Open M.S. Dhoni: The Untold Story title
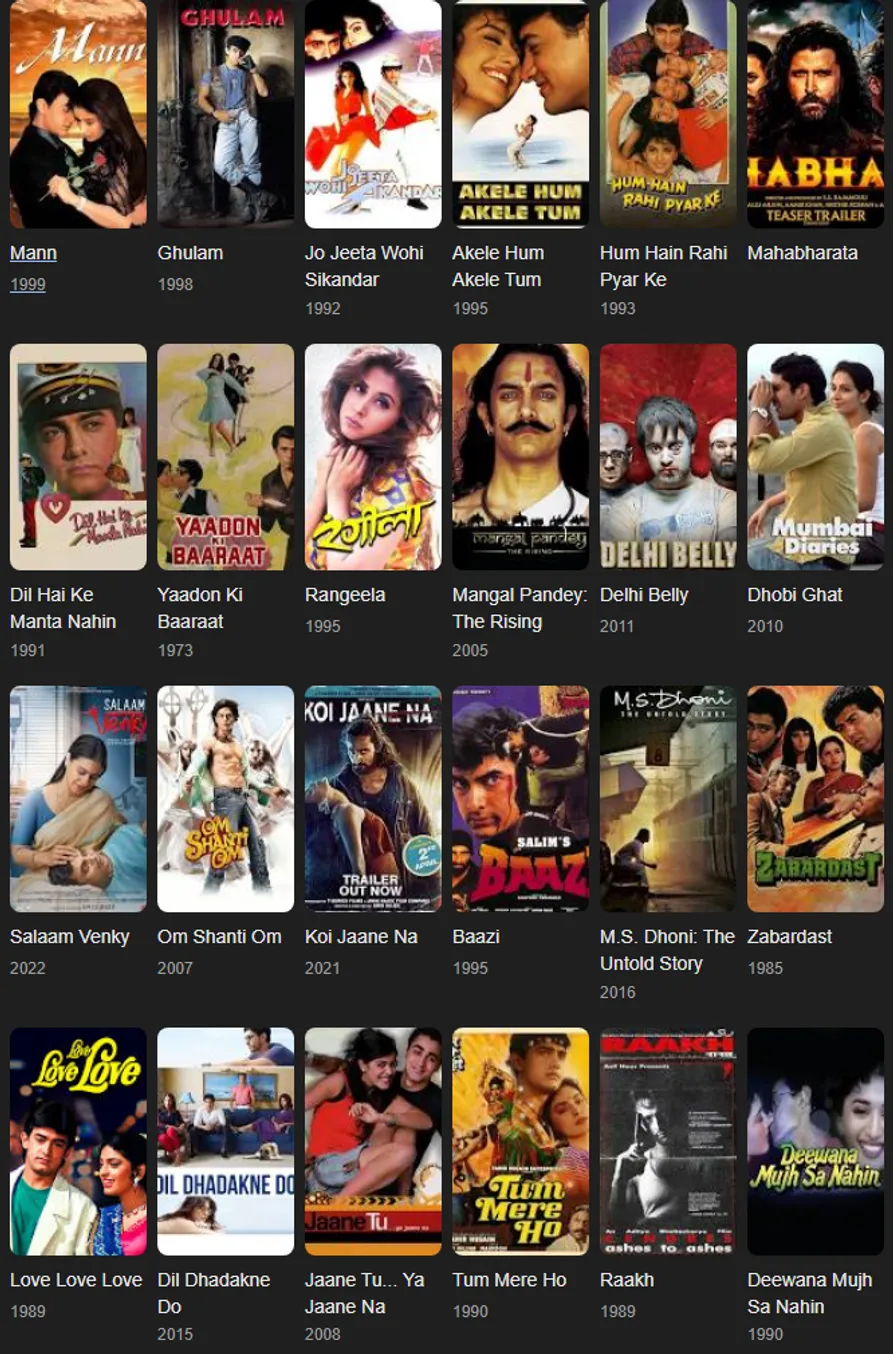893x1354 pixels. [x=667, y=950]
